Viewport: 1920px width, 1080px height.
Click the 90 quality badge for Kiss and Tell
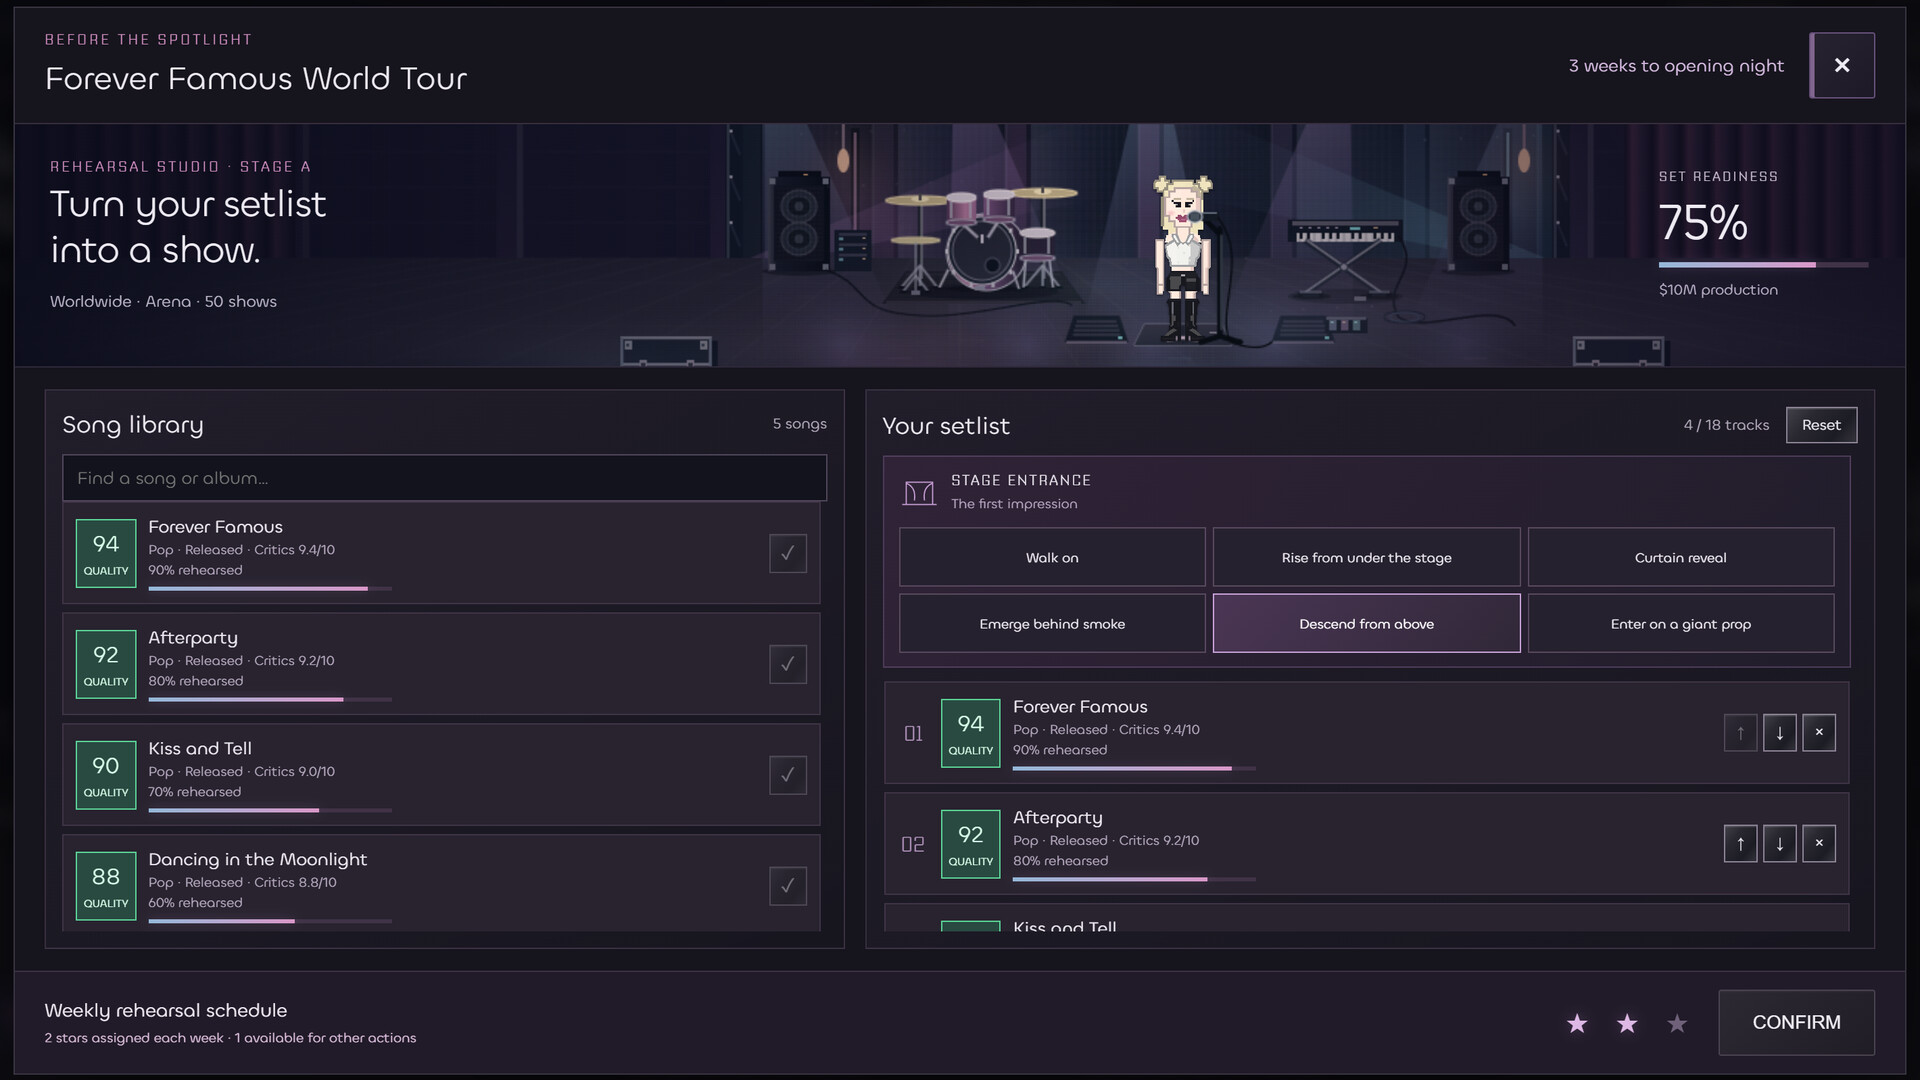pyautogui.click(x=106, y=775)
